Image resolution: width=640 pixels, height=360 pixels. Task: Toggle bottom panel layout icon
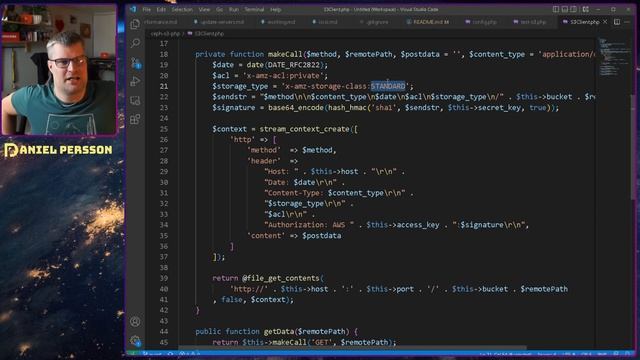coord(565,9)
